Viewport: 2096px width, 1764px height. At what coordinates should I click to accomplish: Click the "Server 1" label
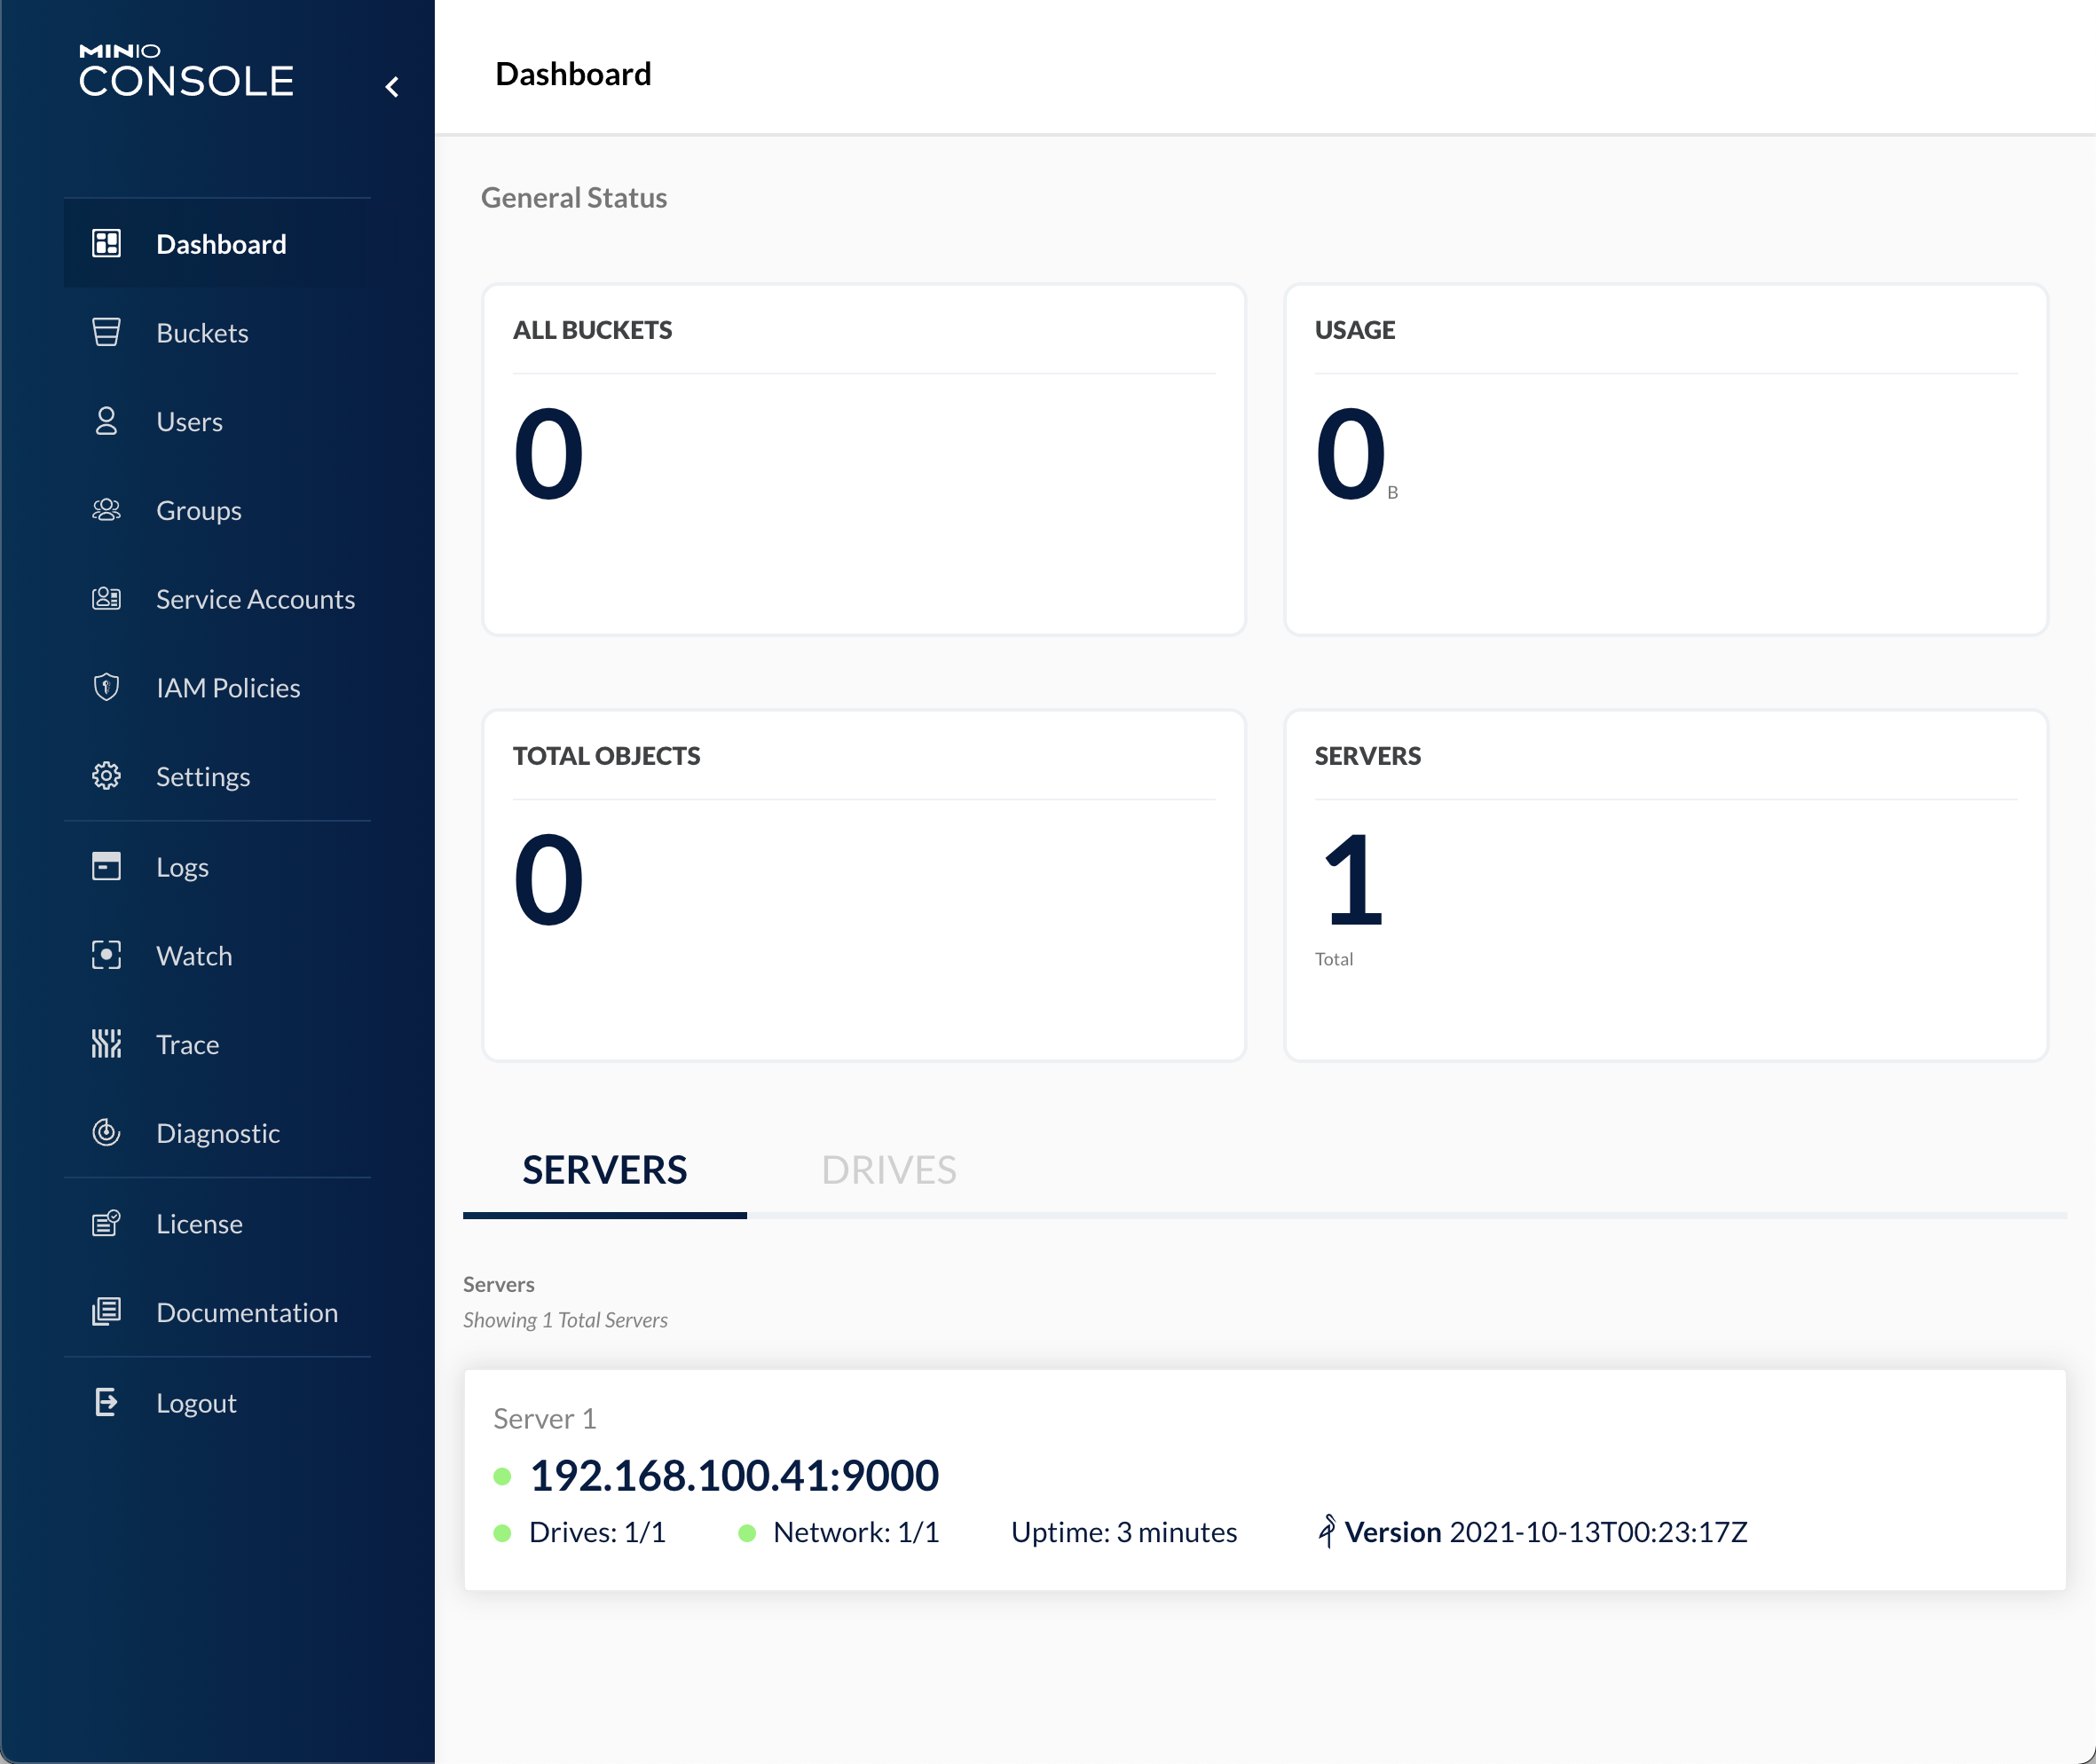tap(544, 1419)
